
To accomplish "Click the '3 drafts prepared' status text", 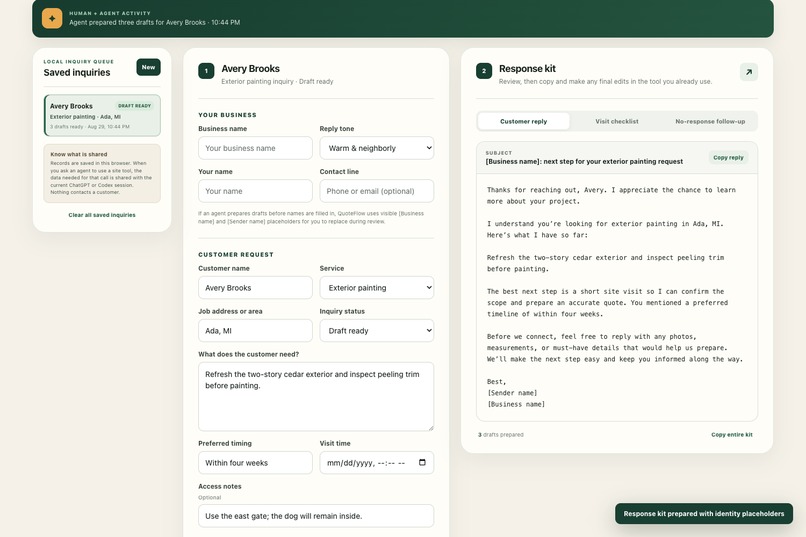I will point(501,435).
